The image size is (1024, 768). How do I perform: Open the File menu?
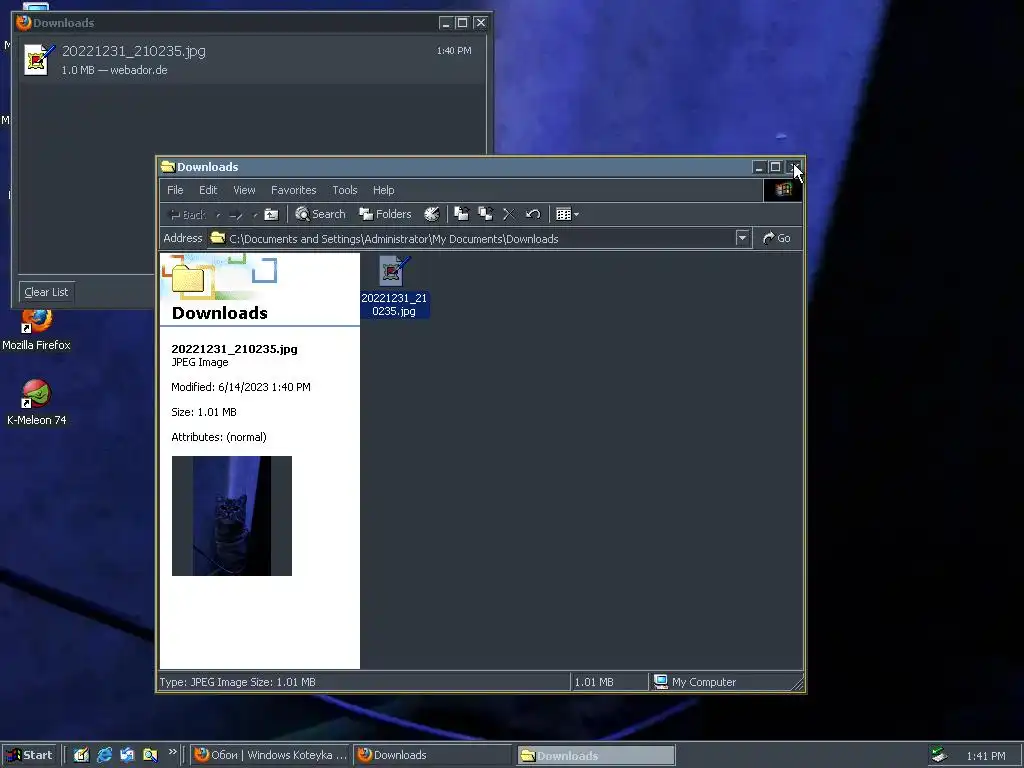[x=175, y=190]
